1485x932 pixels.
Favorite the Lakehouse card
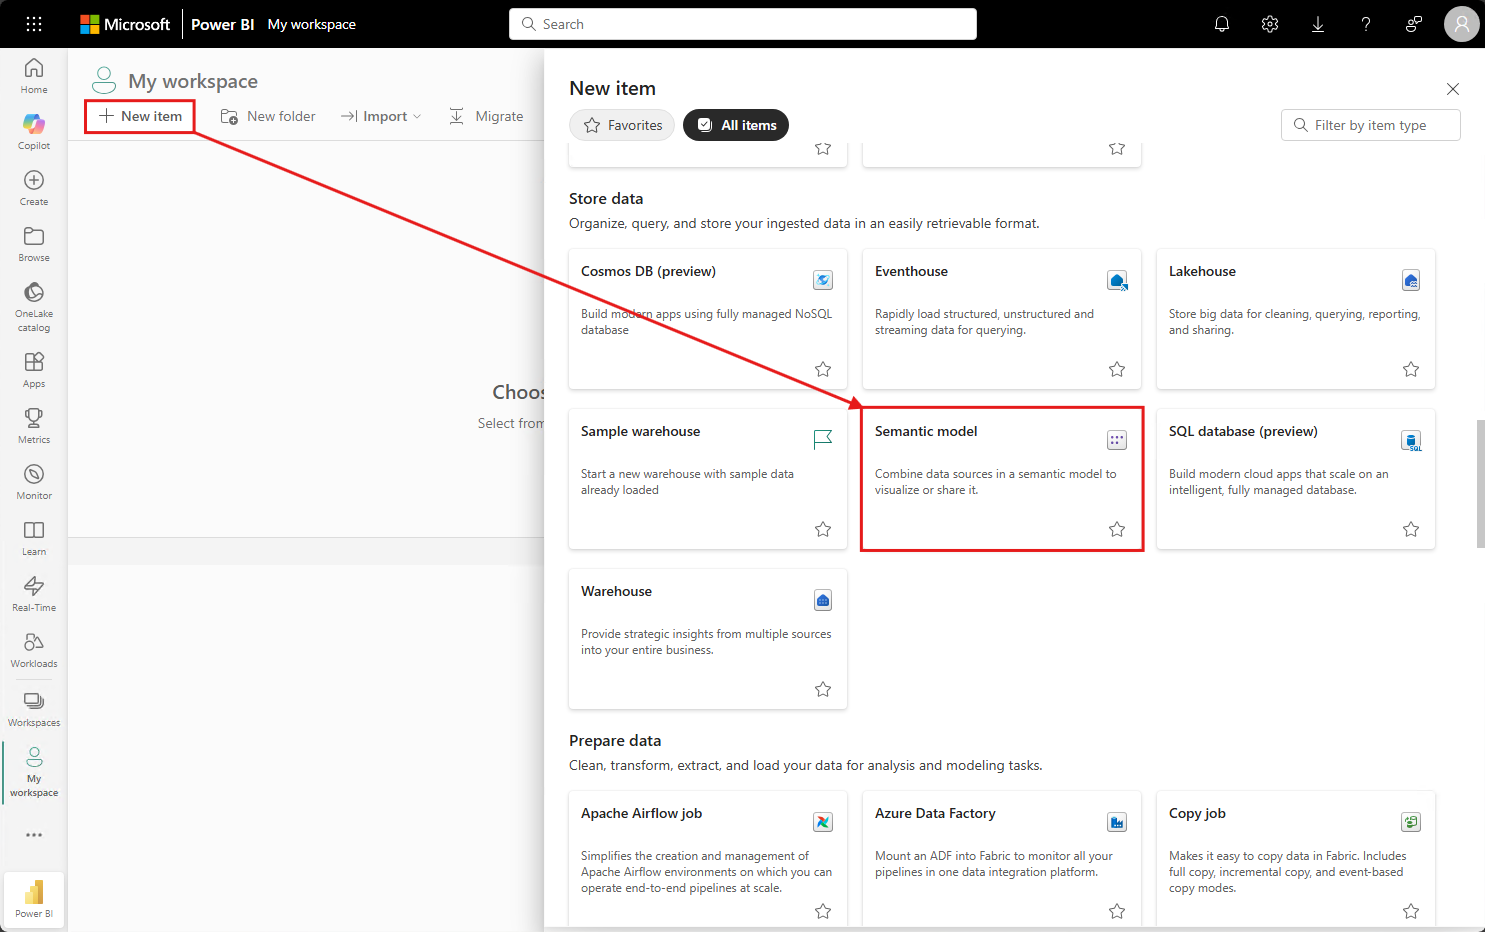[x=1410, y=368]
